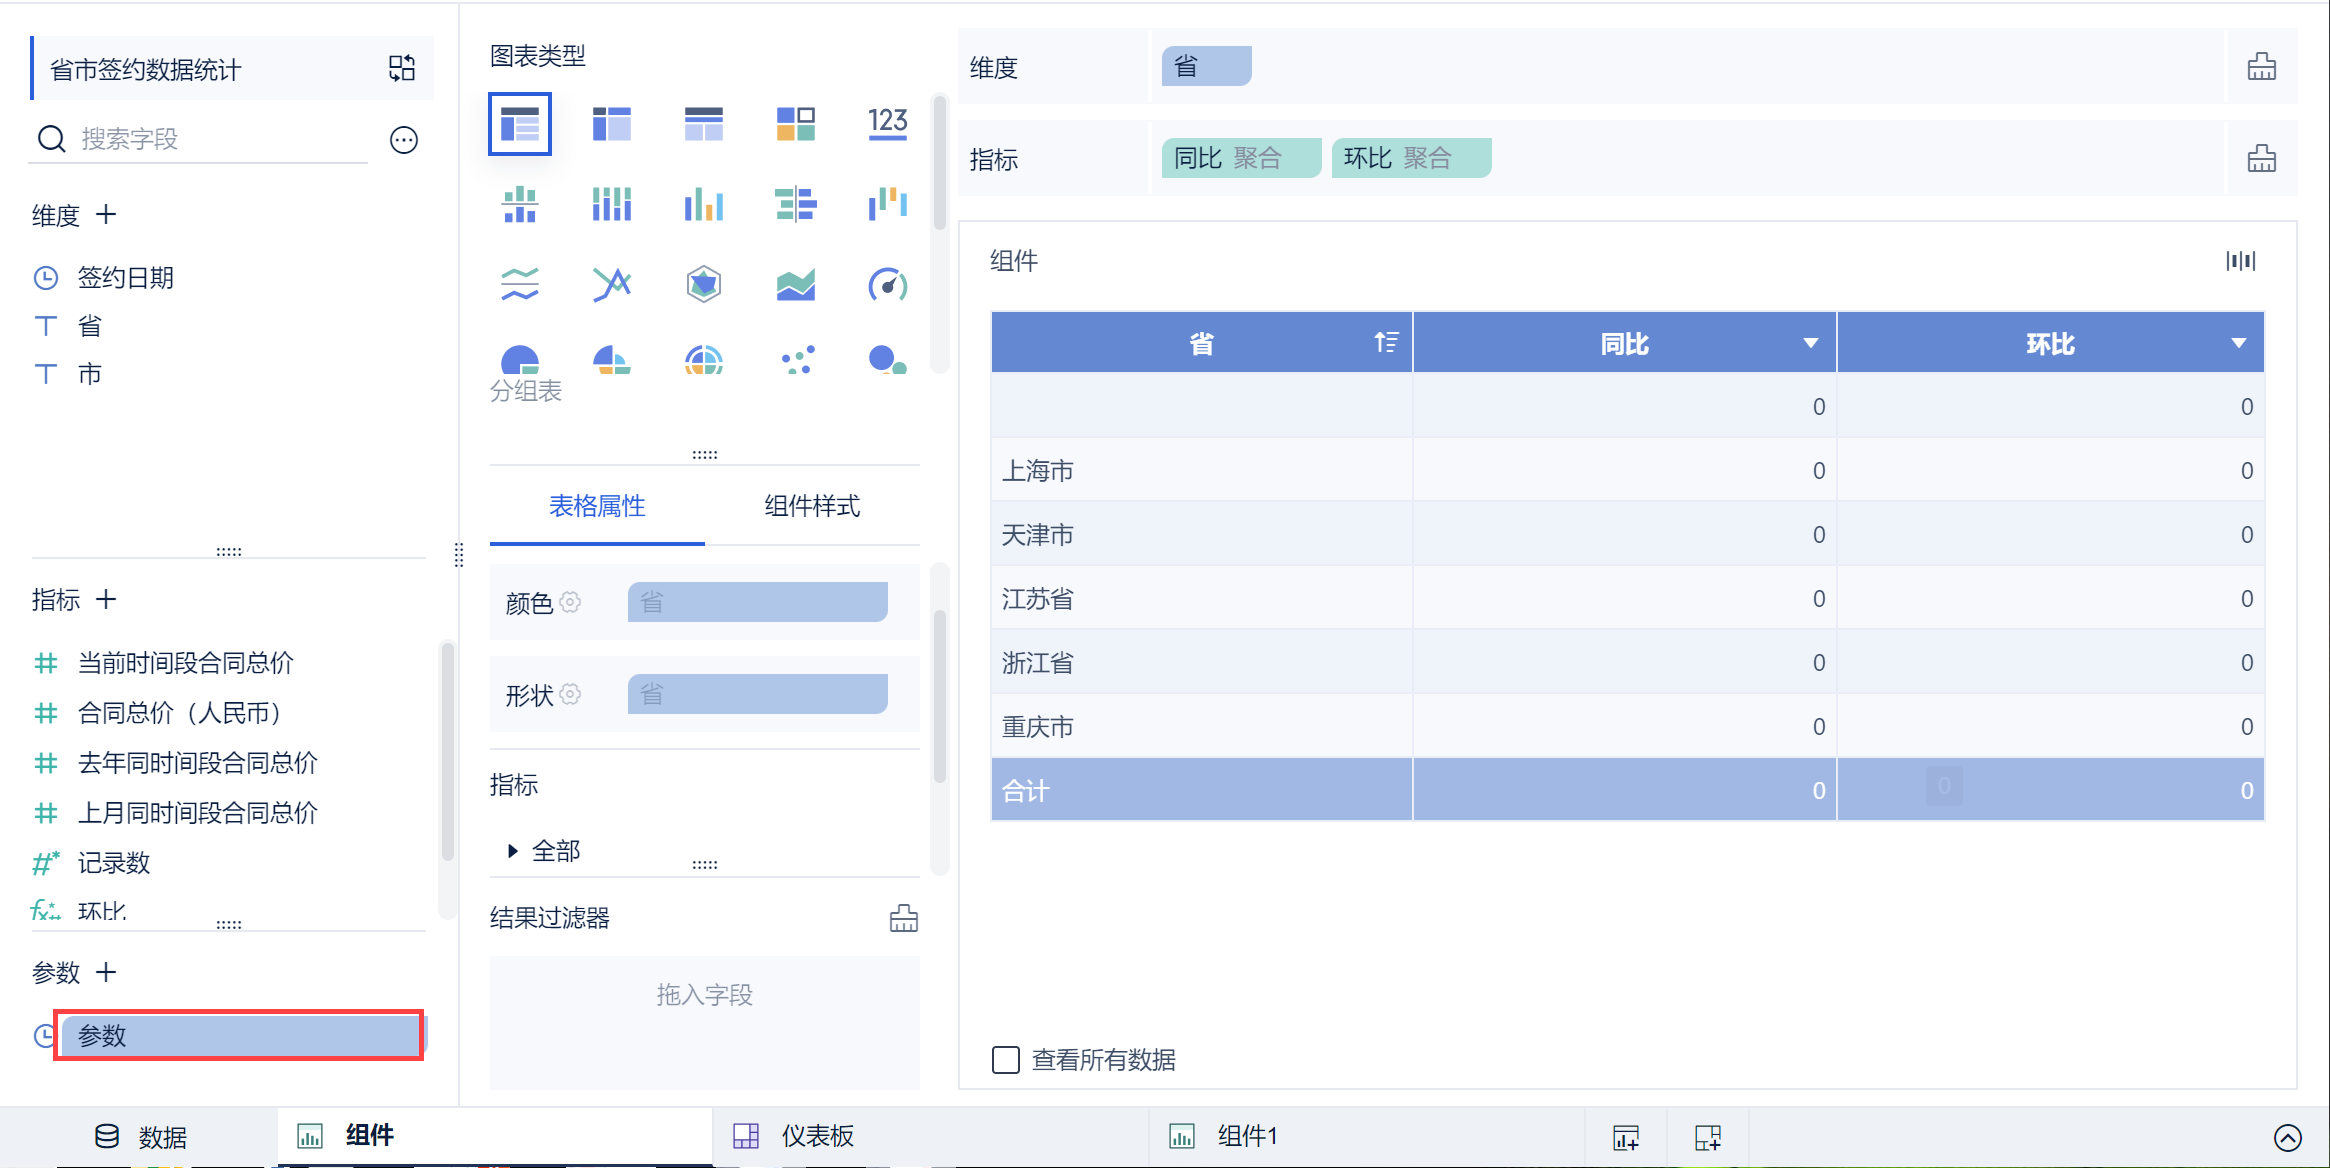The height and width of the screenshot is (1168, 2330).
Task: Select the gauge dashboard chart type
Action: click(x=887, y=285)
